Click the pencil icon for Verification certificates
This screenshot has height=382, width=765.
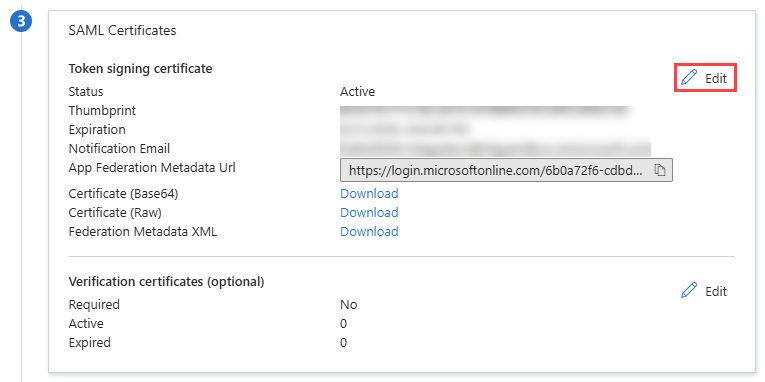689,290
